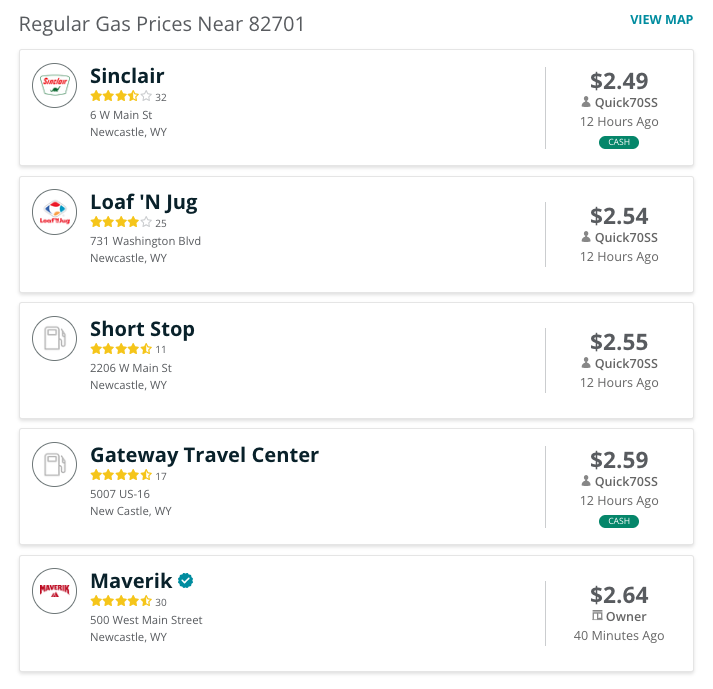Viewport: 713px width, 689px height.
Task: Open the Short Stop station title
Action: (142, 329)
